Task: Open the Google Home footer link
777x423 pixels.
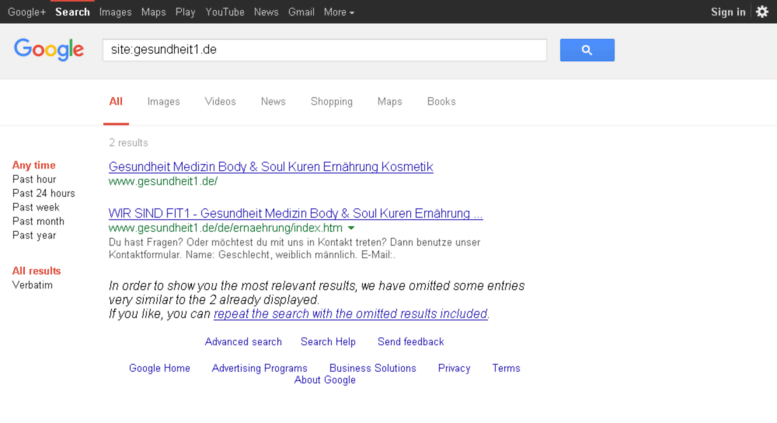Action: (x=160, y=369)
